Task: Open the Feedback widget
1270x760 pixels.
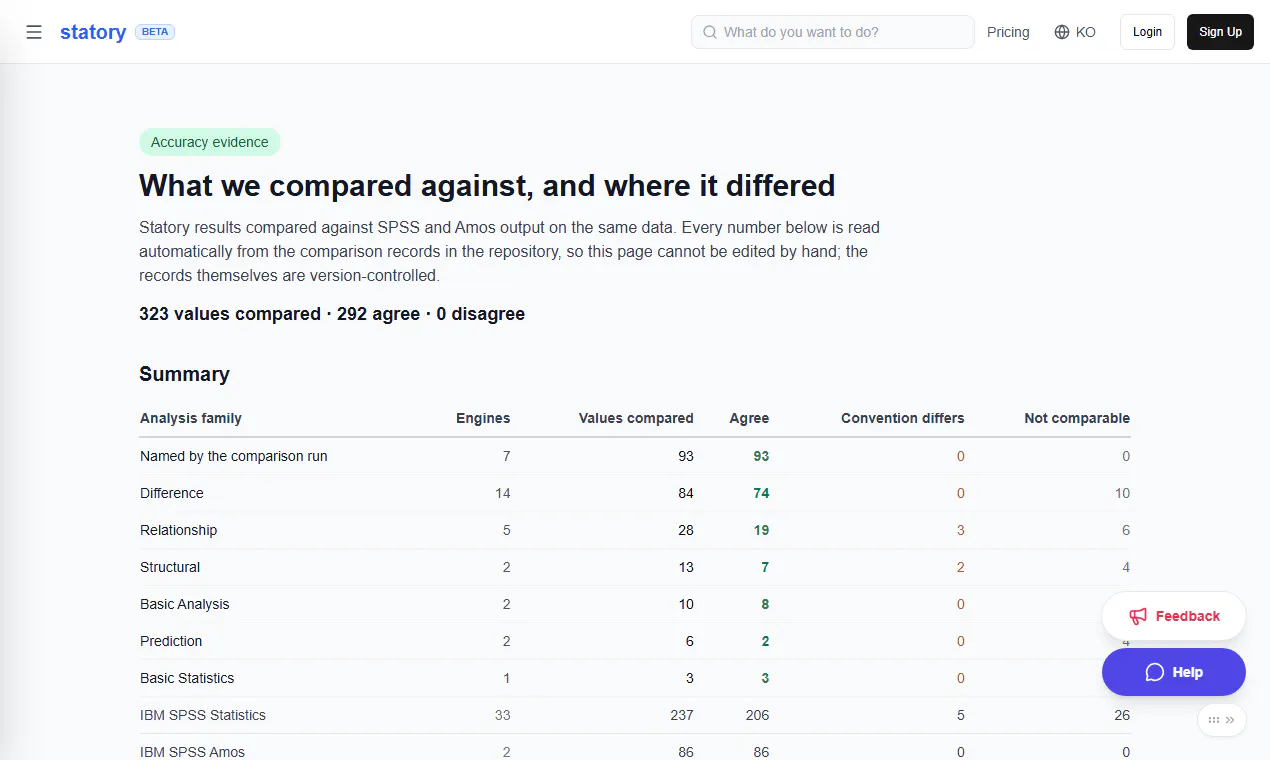Action: click(x=1174, y=616)
